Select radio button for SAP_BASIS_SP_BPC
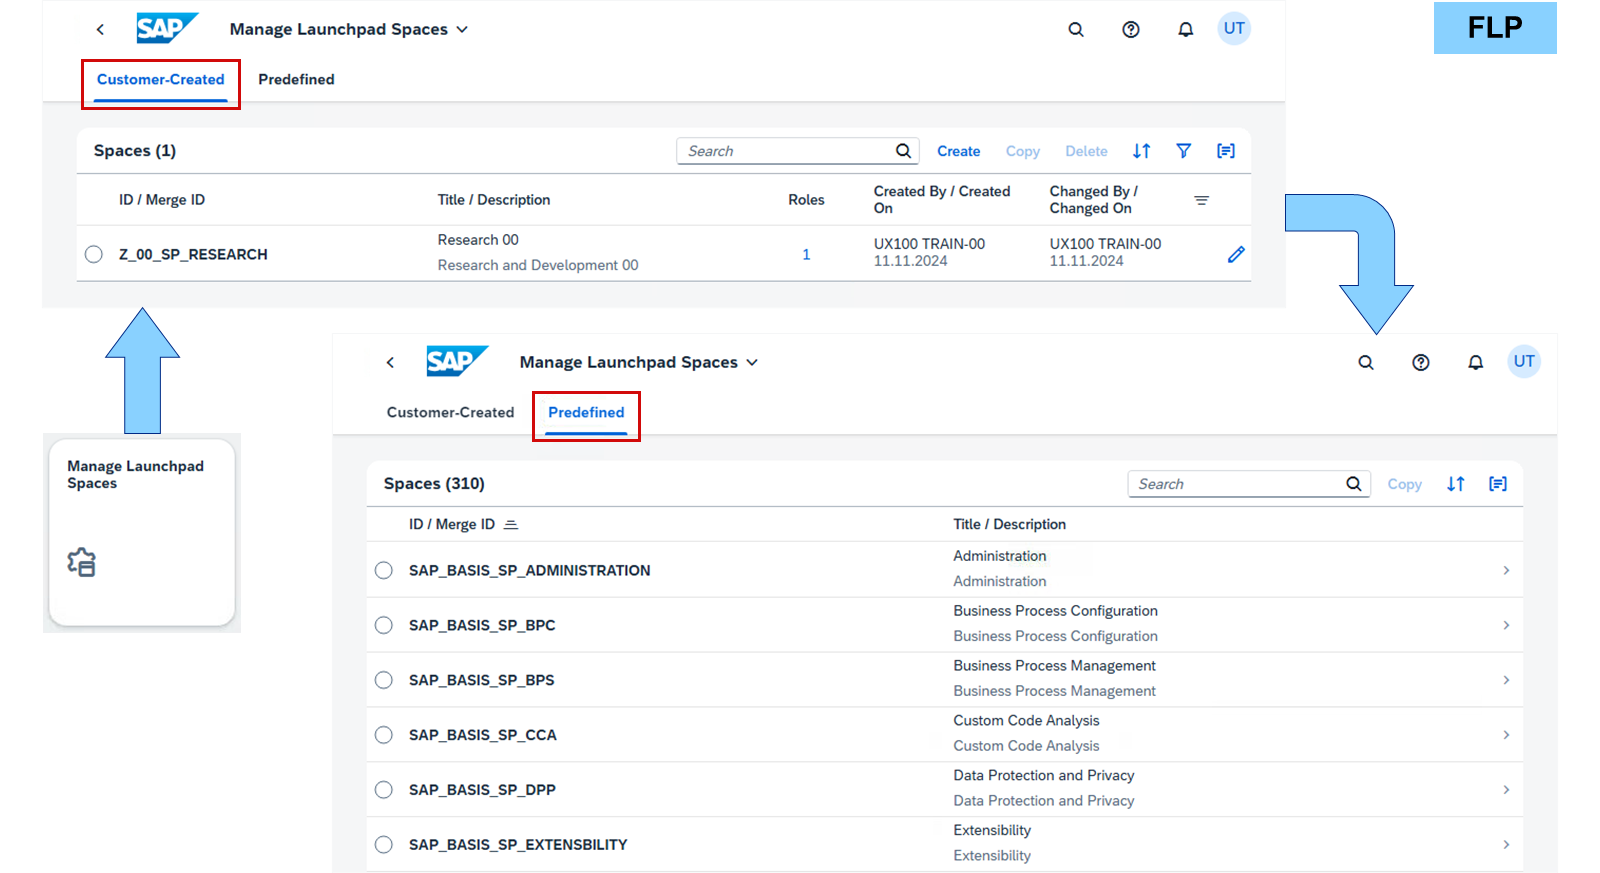This screenshot has height=873, width=1600. (384, 625)
